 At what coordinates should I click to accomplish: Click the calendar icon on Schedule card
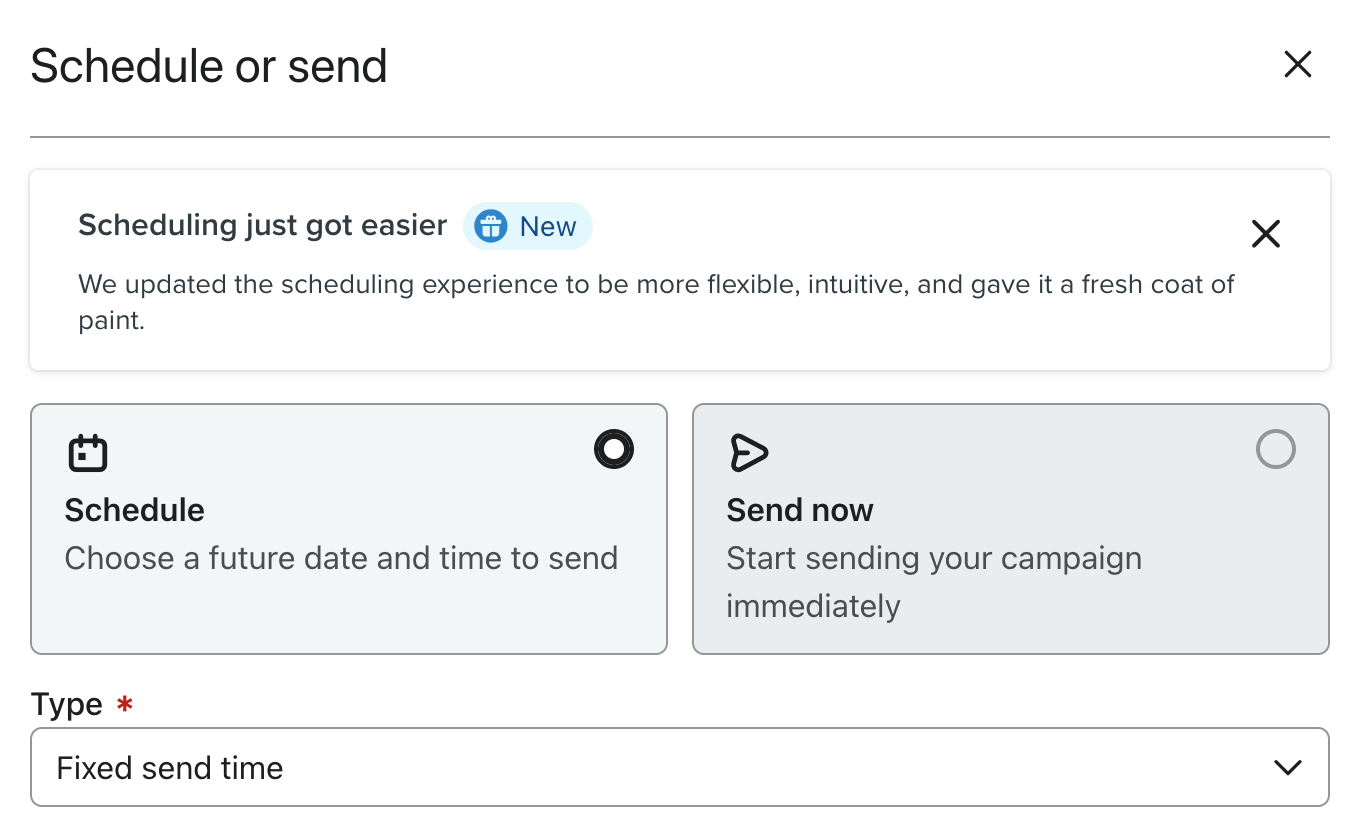click(x=88, y=453)
